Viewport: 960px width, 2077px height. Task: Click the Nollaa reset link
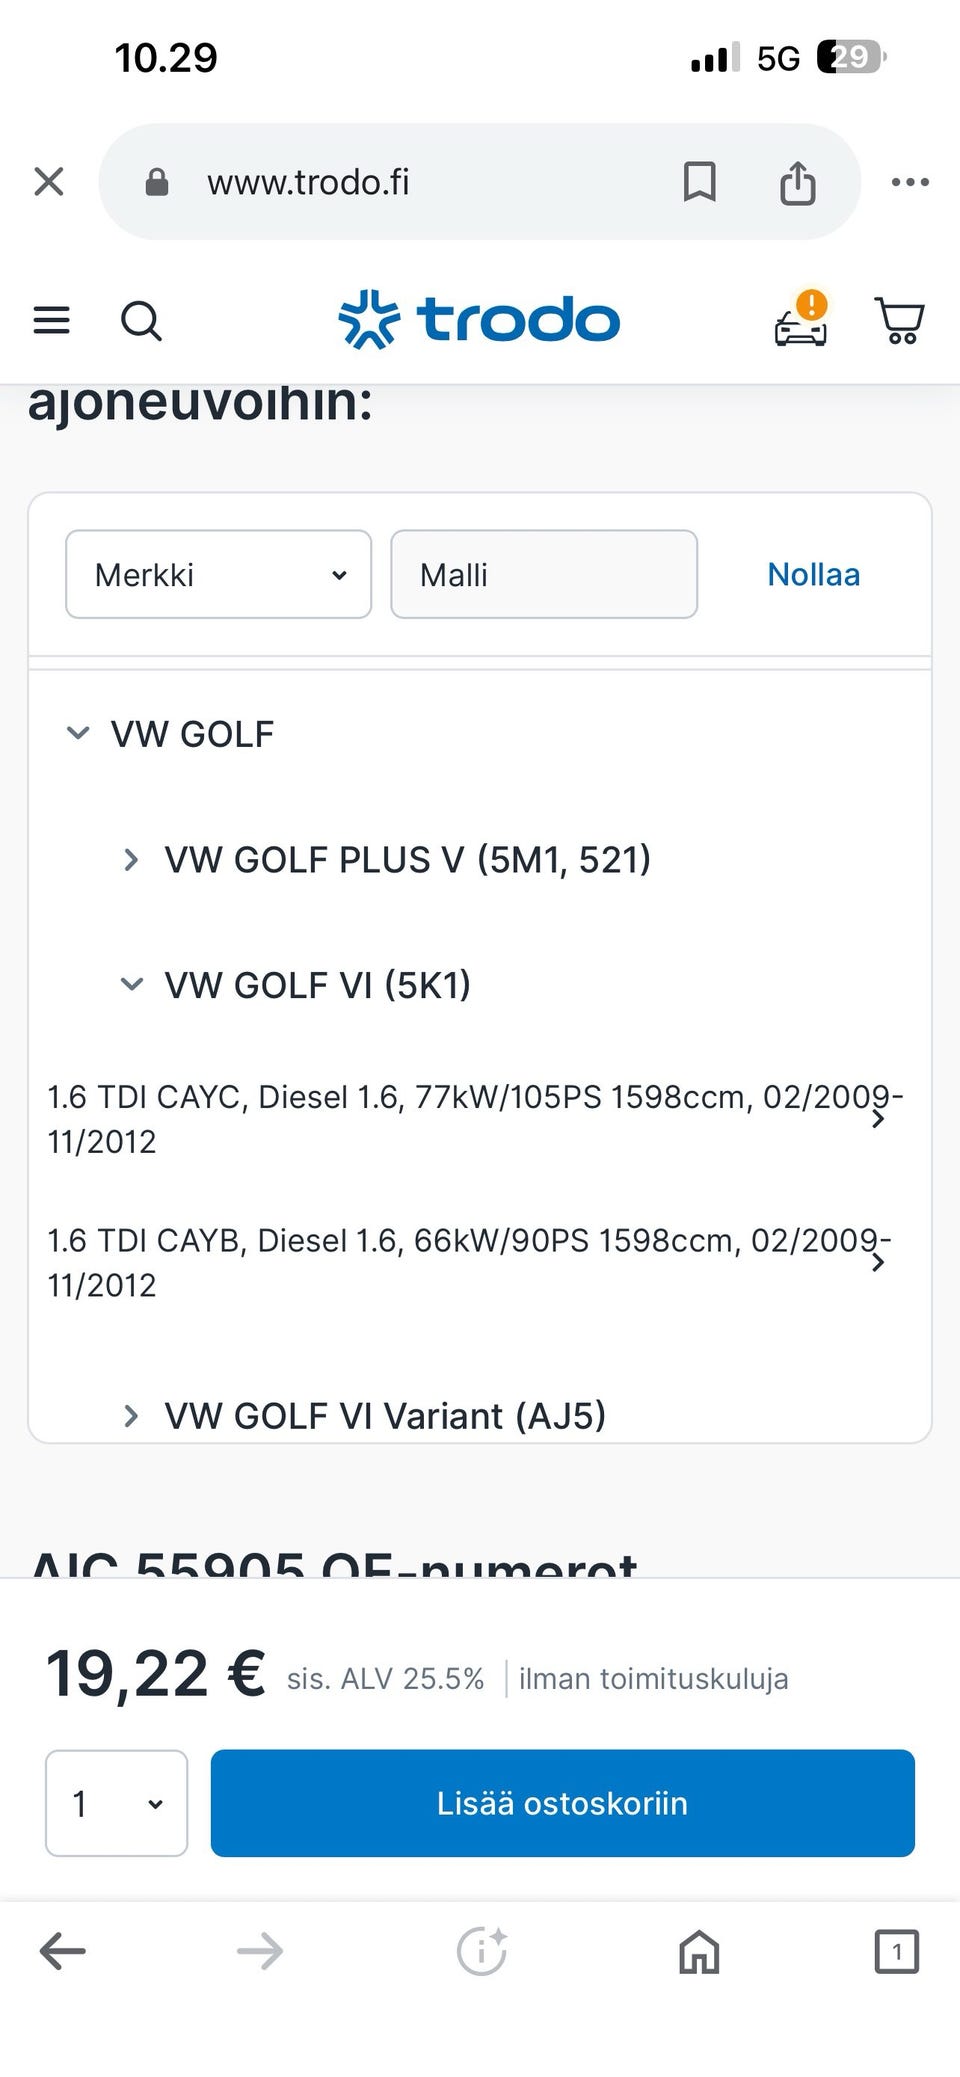click(813, 575)
